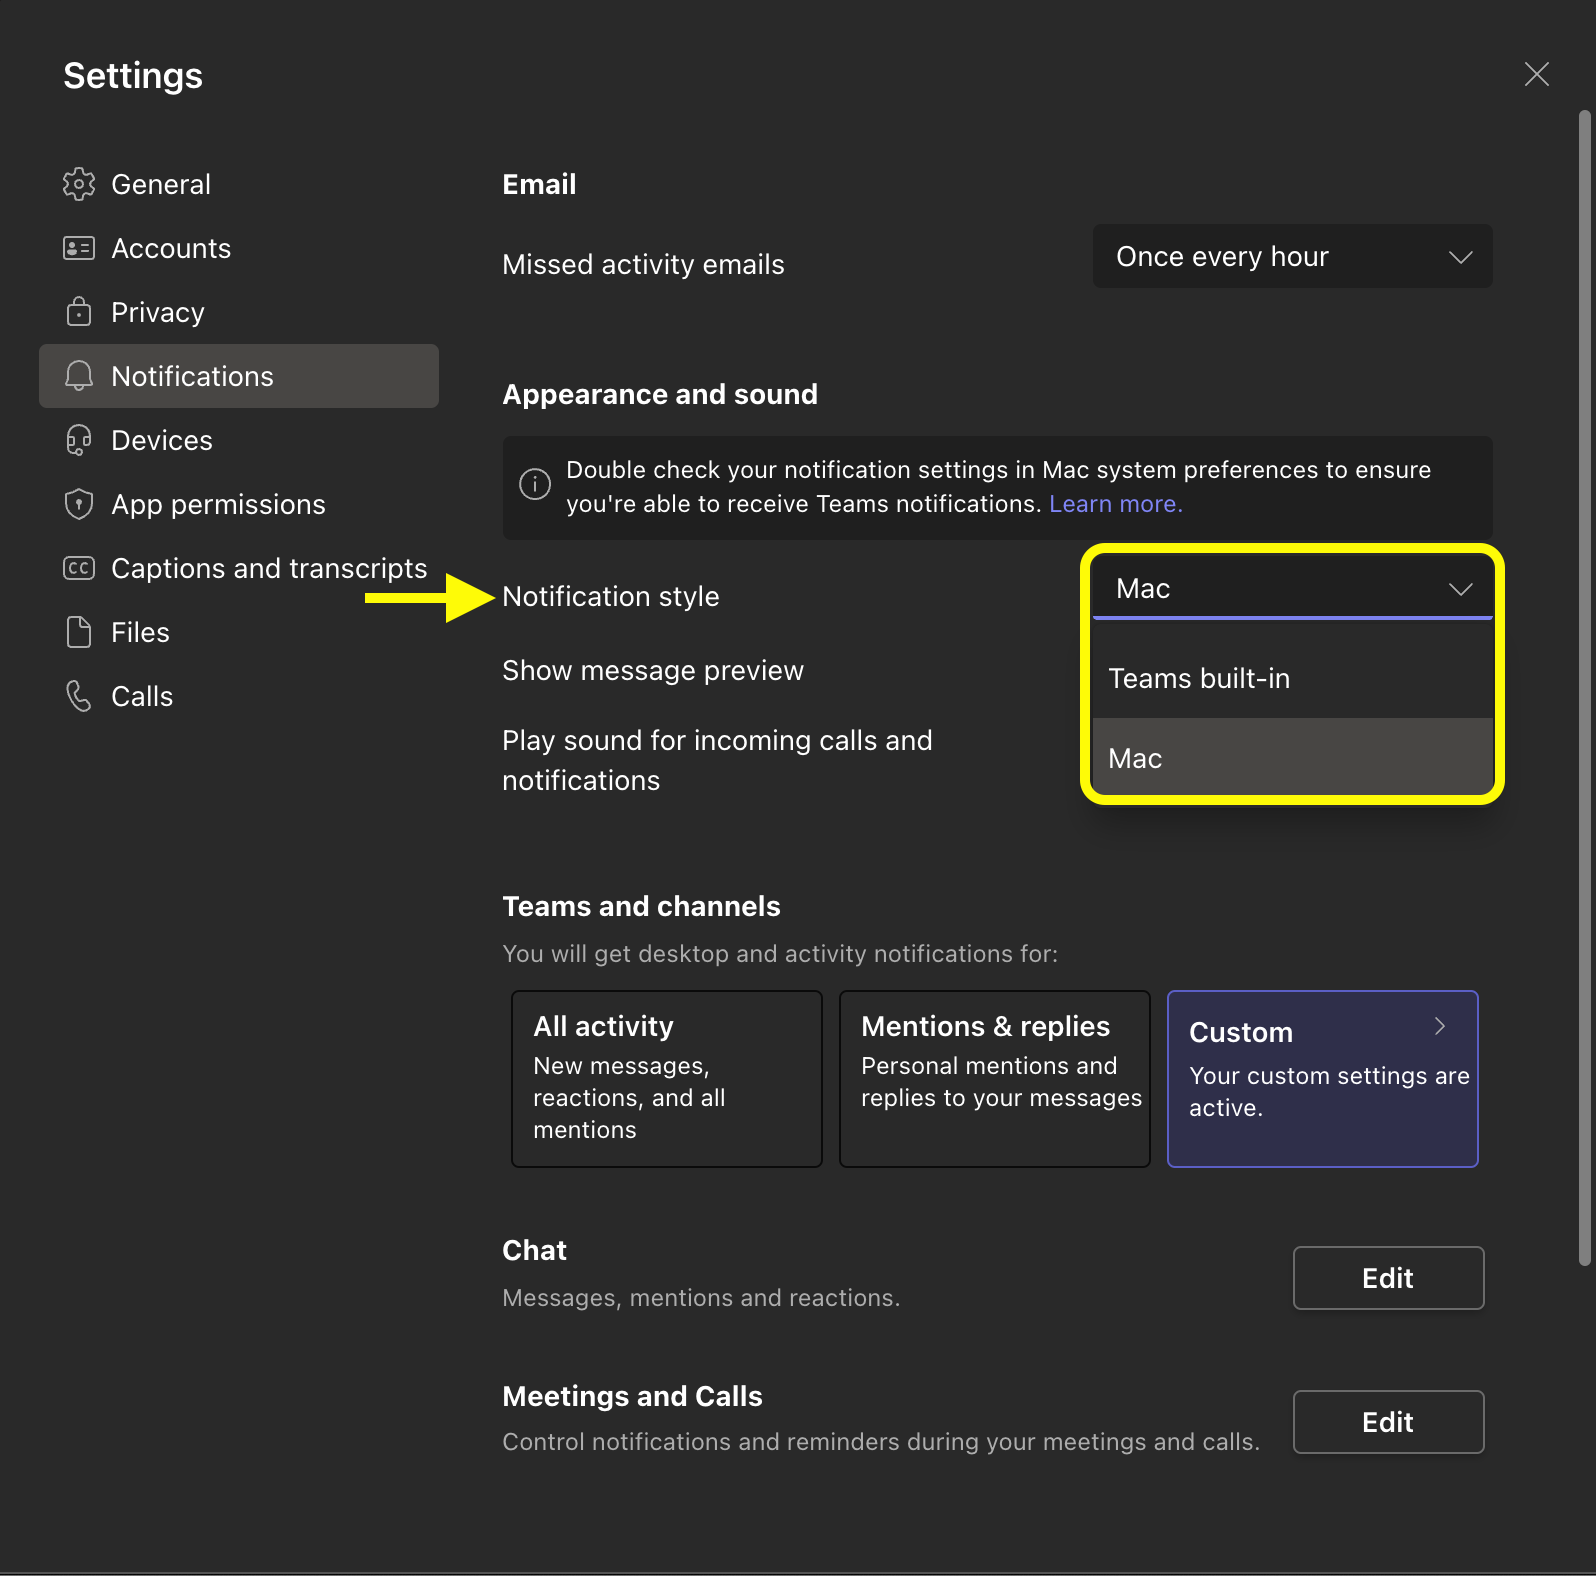Close the Settings dialog
This screenshot has height=1576, width=1596.
[x=1537, y=74]
